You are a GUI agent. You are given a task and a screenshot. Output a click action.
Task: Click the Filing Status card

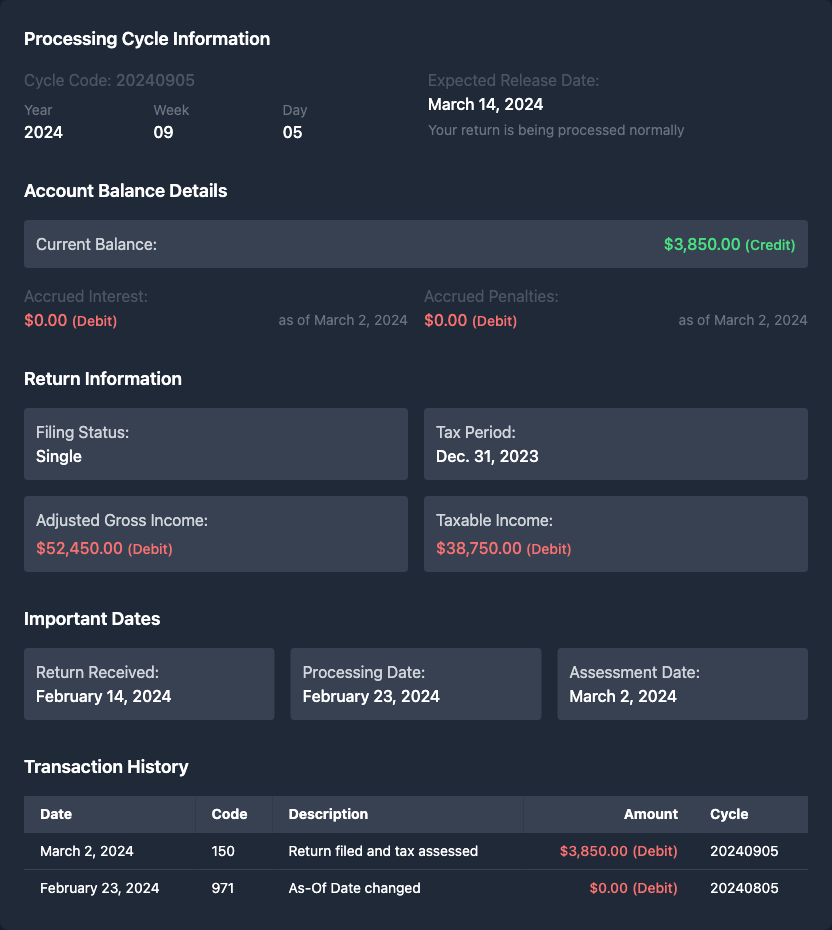pos(215,444)
